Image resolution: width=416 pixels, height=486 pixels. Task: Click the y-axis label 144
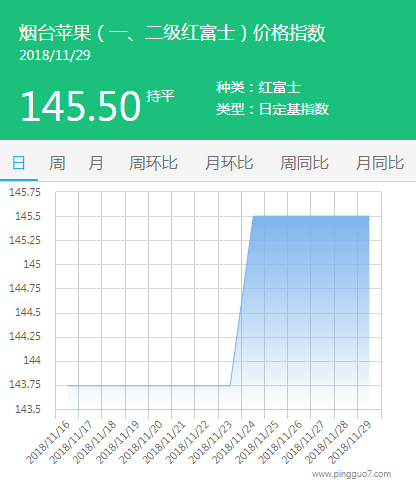[32, 360]
